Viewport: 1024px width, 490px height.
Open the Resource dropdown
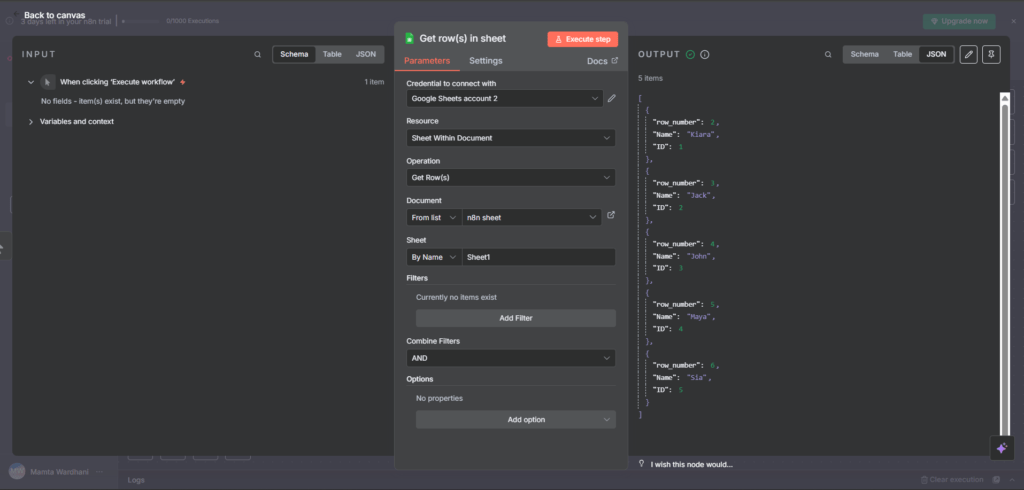pos(510,138)
